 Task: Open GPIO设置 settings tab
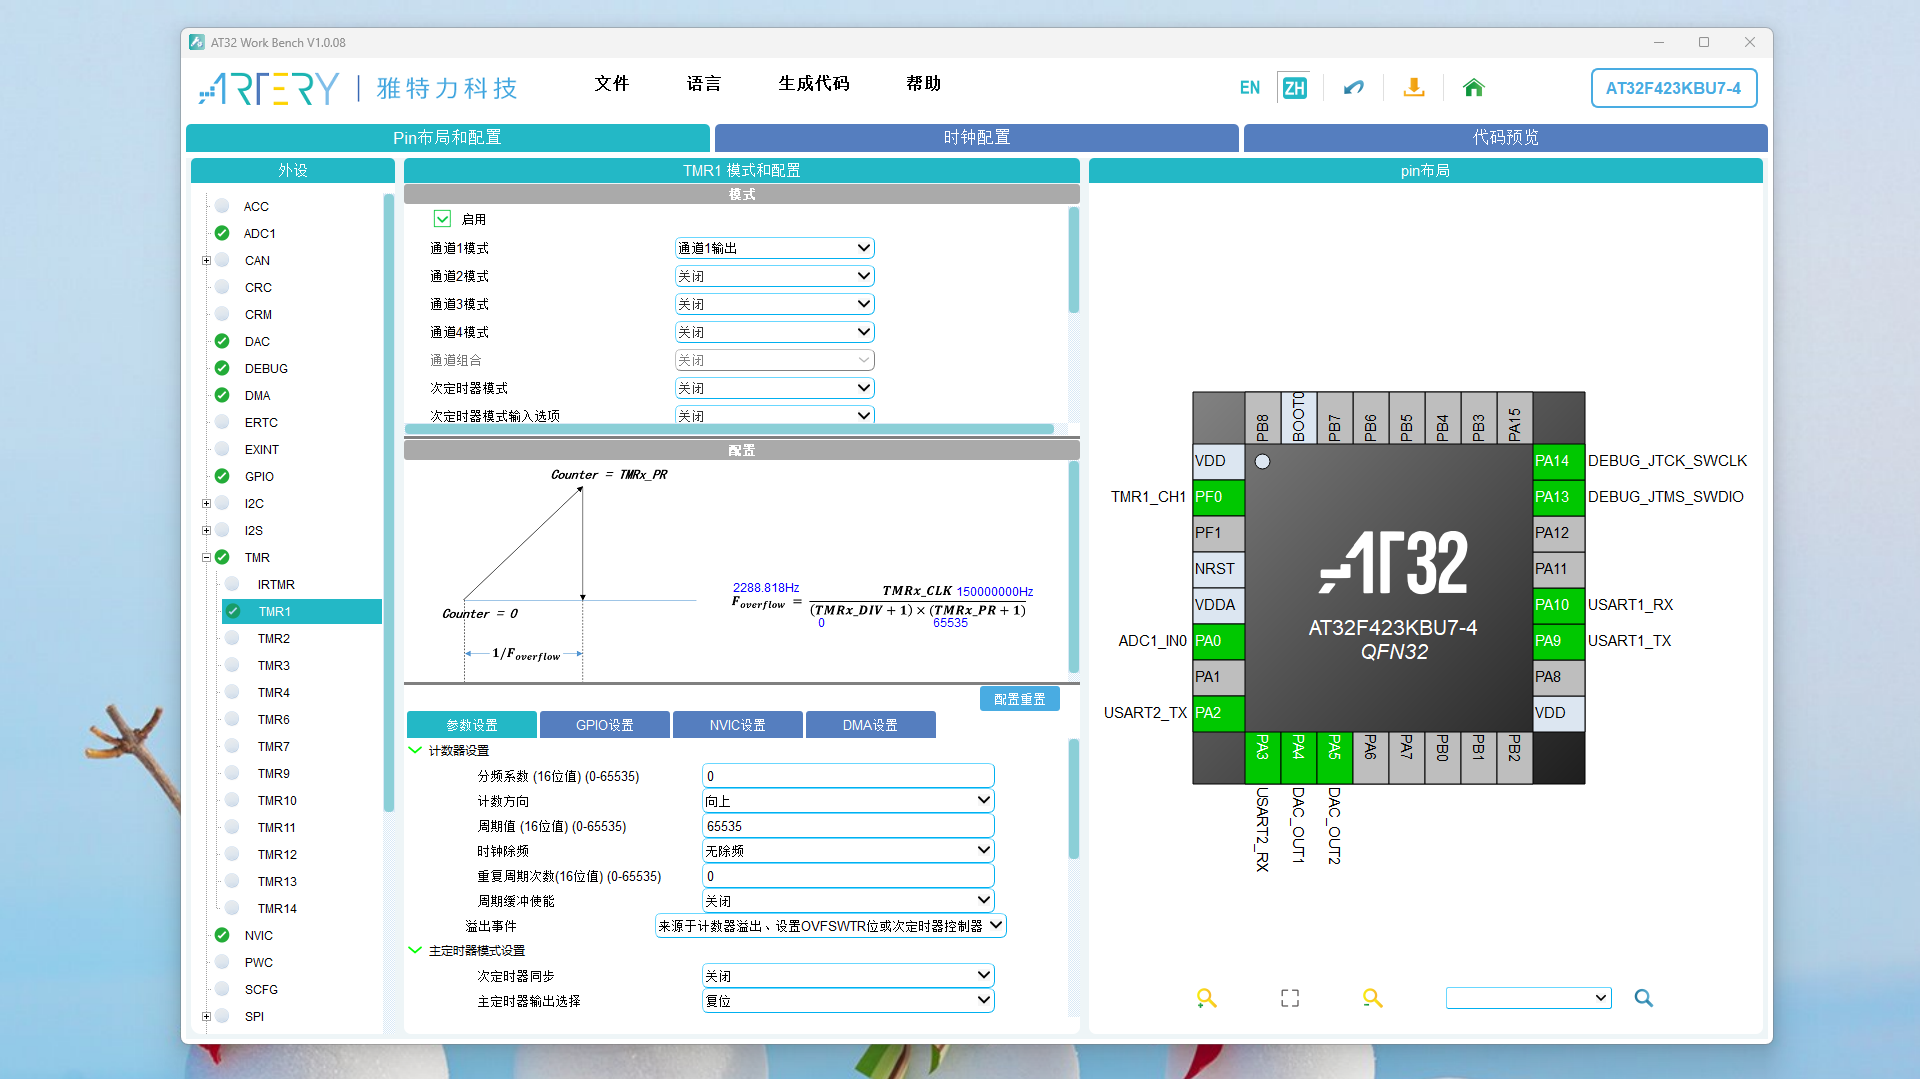[605, 725]
